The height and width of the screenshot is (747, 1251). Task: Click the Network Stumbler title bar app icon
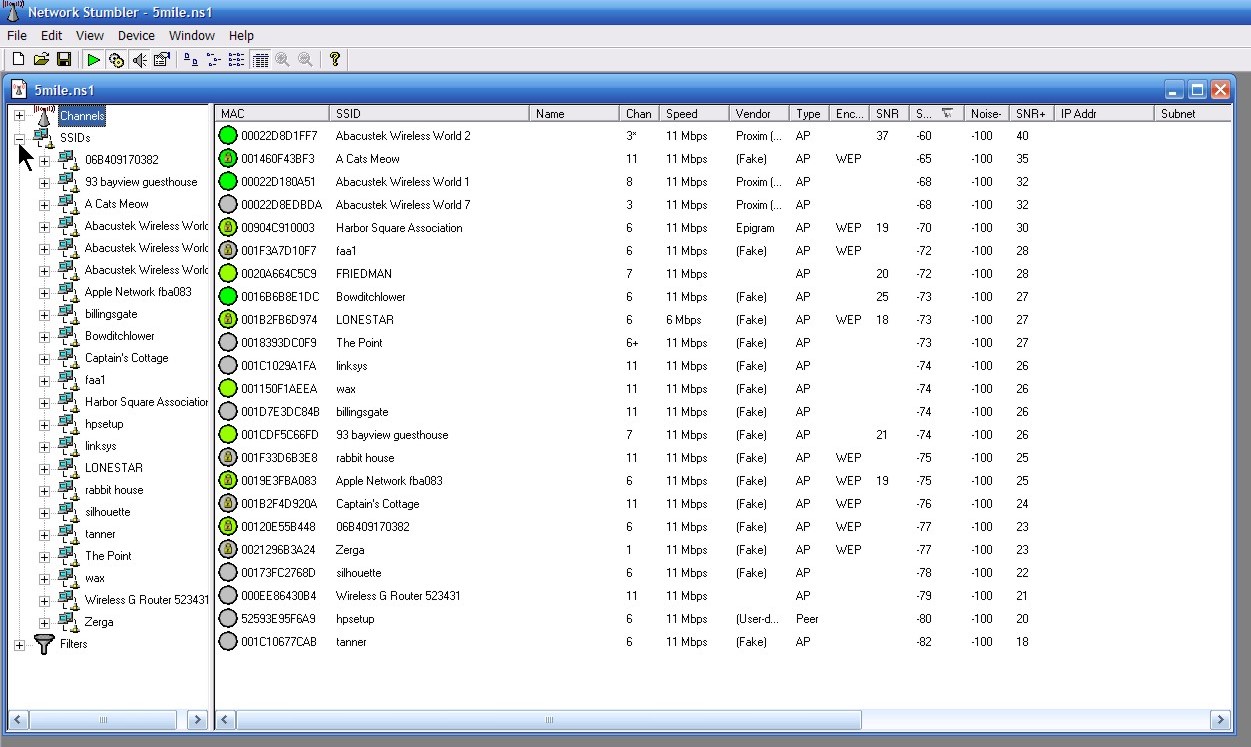click(x=13, y=12)
